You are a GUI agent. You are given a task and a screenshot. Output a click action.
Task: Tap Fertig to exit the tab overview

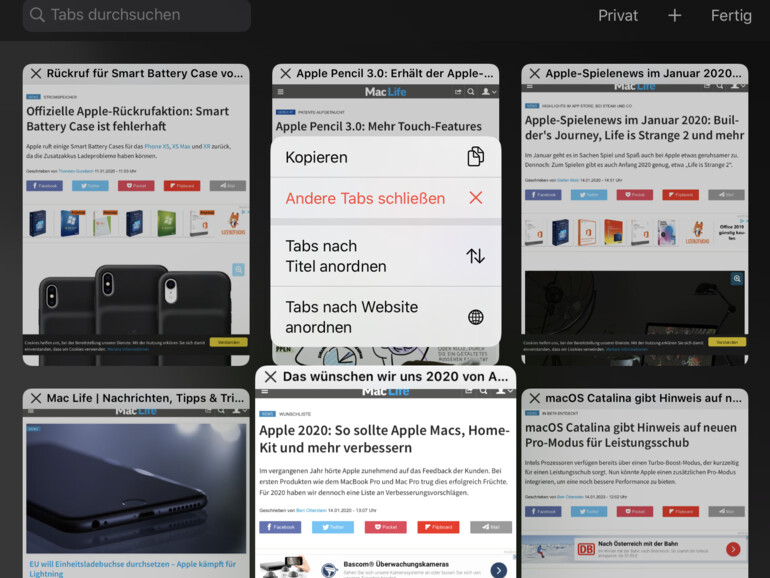731,15
